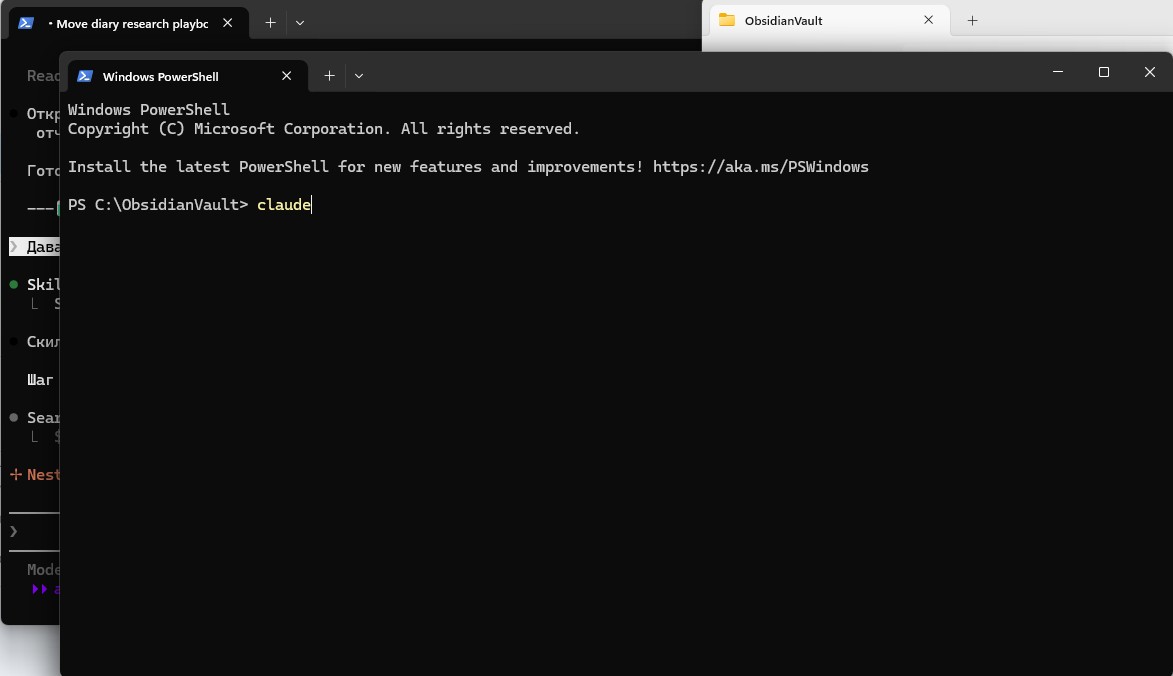The height and width of the screenshot is (676, 1173).
Task: Click the folder icon on the ObsidianVault tab
Action: (x=727, y=20)
